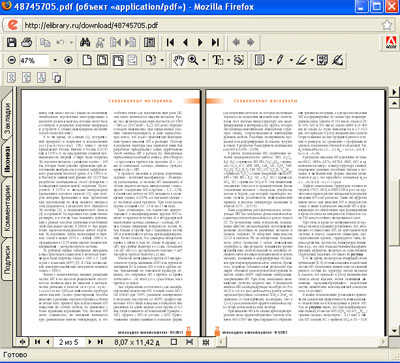Bookmark page with Firefox star icon
Viewport: 400px width, 363px height.
387,25
